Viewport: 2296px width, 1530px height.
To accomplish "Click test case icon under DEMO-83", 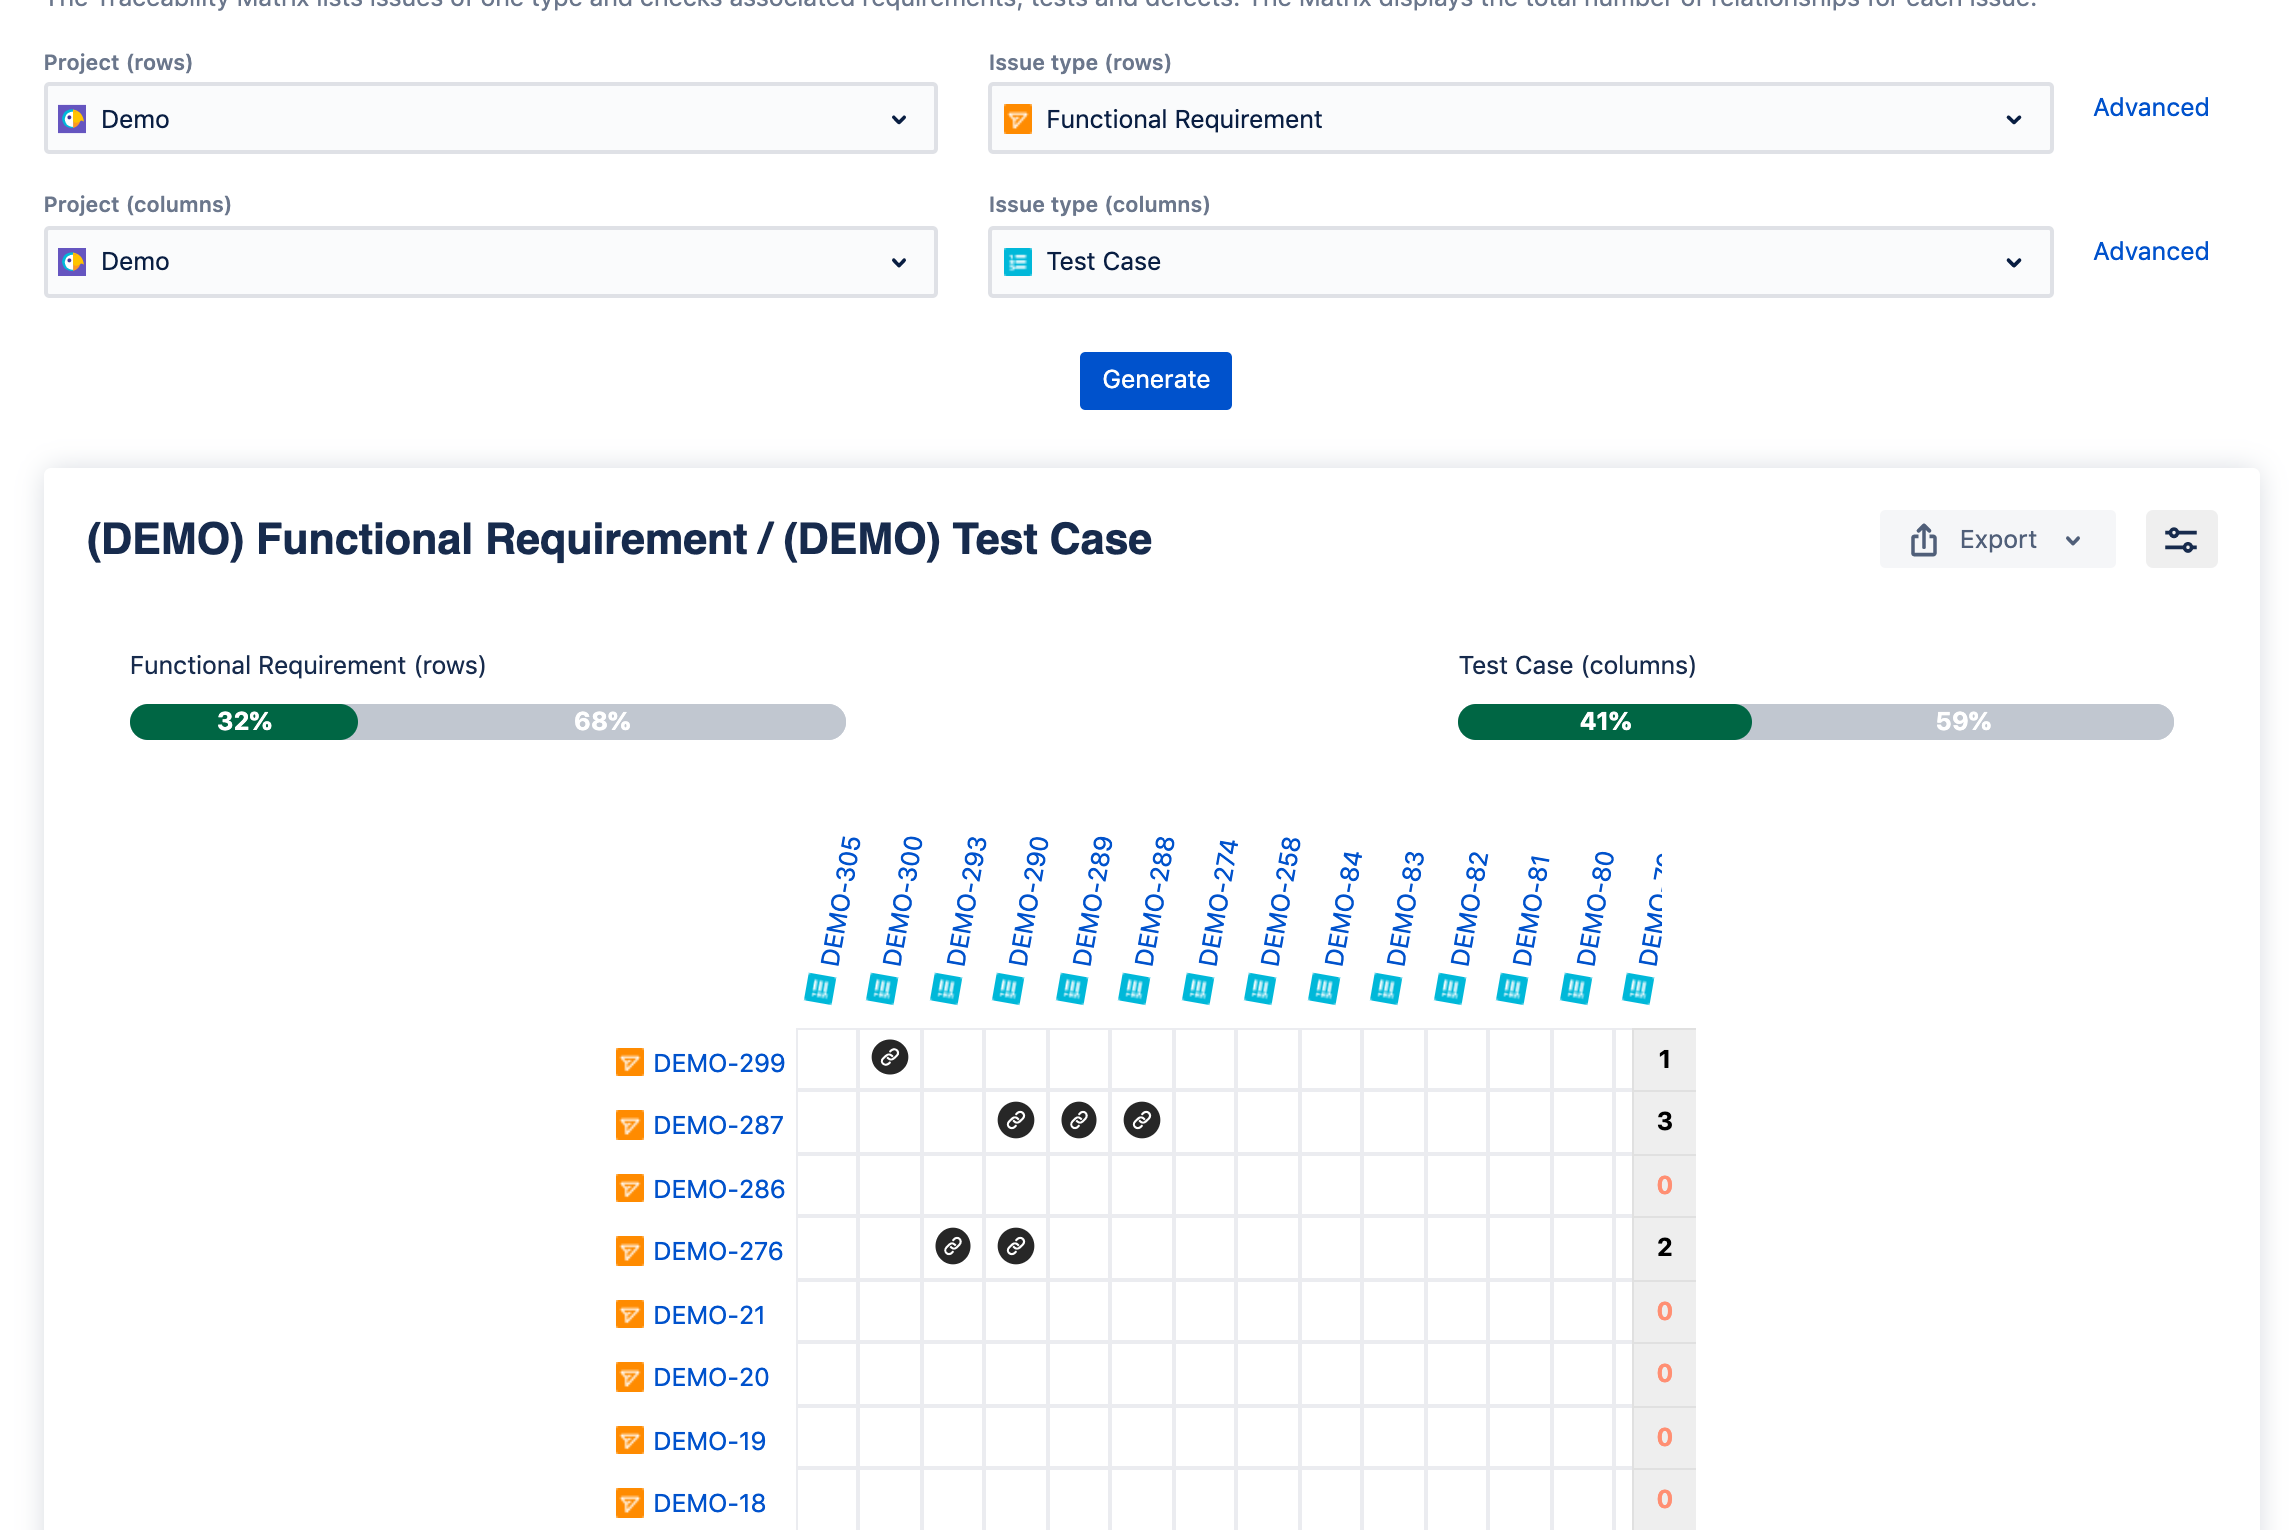I will (x=1386, y=990).
